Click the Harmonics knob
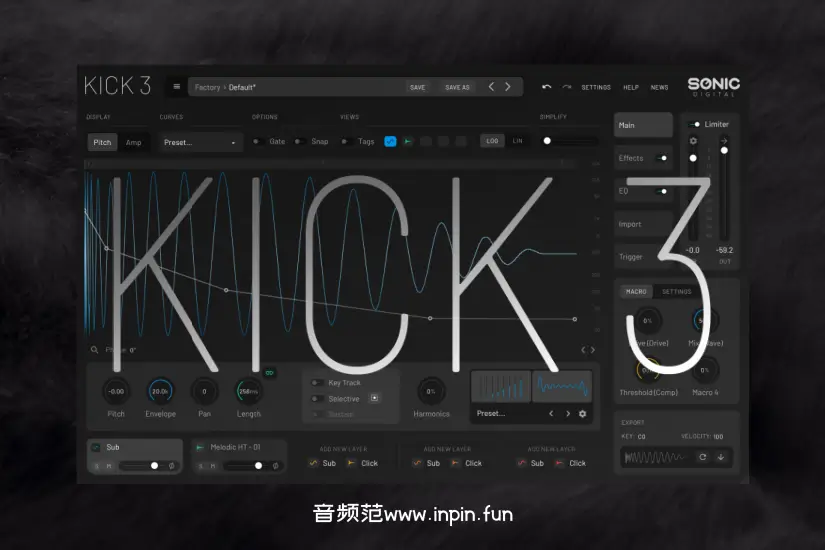Screen dimensions: 825x550 pos(431,391)
